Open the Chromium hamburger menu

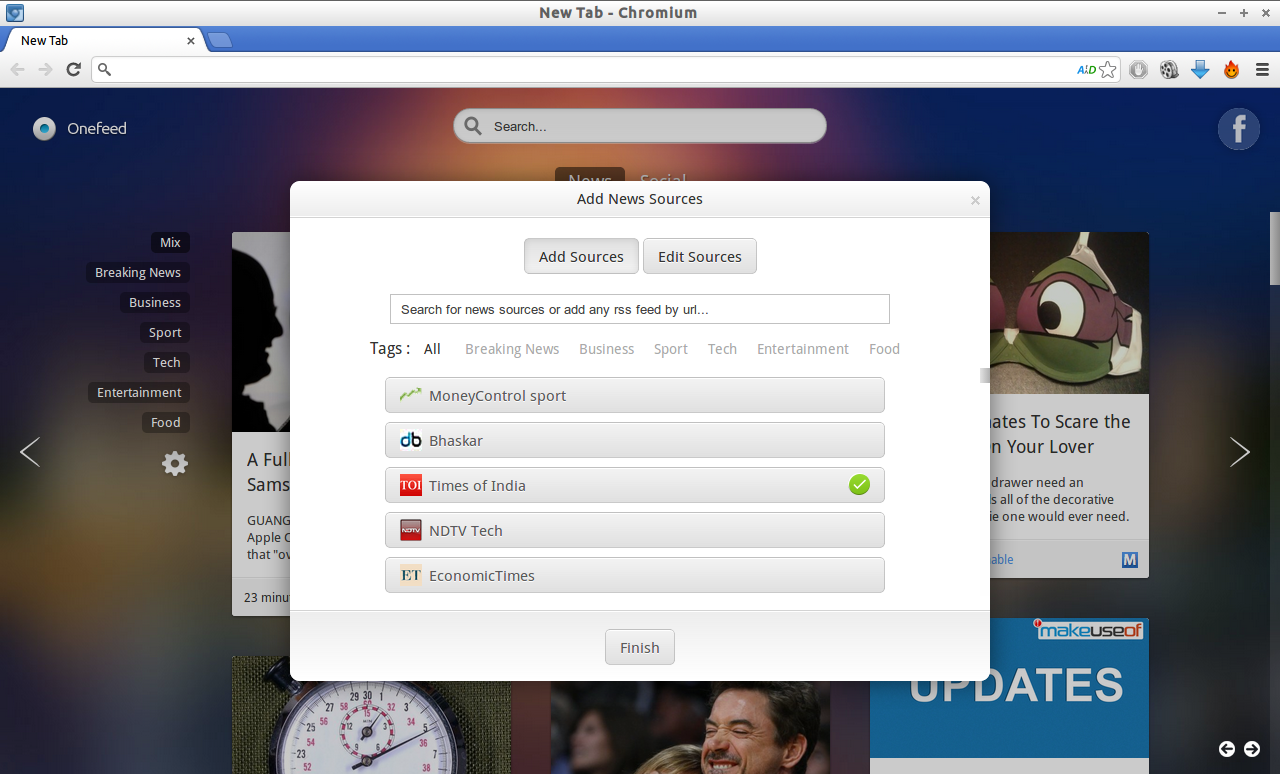[x=1262, y=69]
